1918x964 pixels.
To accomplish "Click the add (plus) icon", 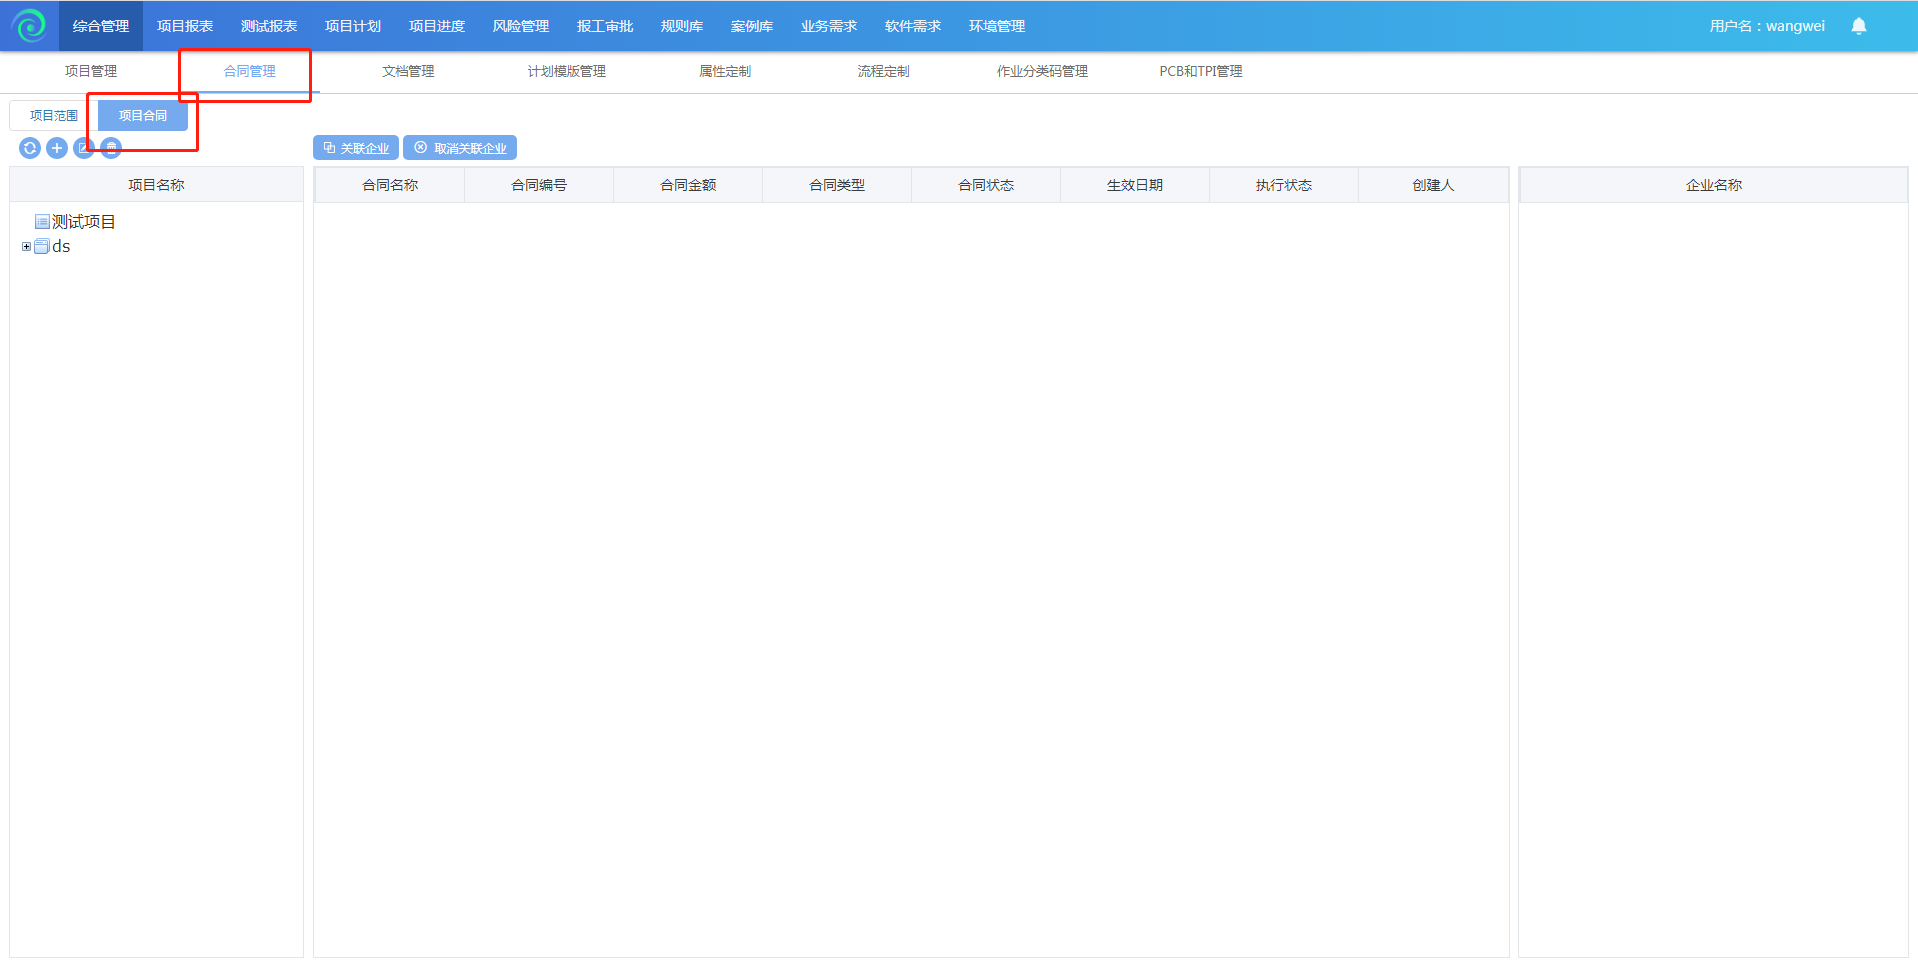I will 57,148.
